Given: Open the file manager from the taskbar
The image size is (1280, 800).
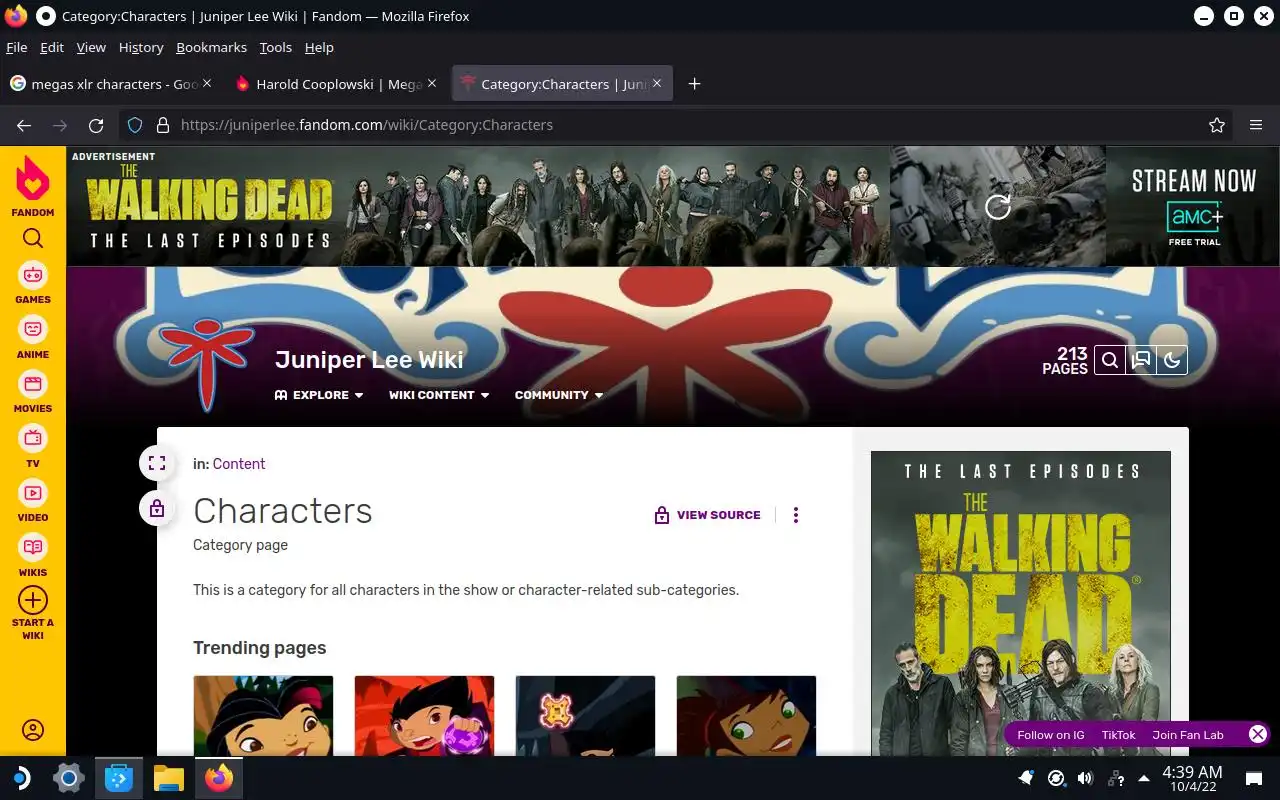Looking at the screenshot, I should 169,777.
